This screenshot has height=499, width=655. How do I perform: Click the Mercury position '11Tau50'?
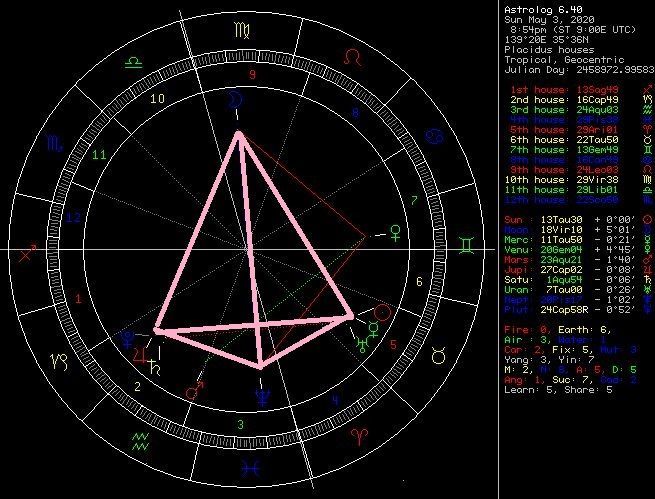tap(561, 240)
